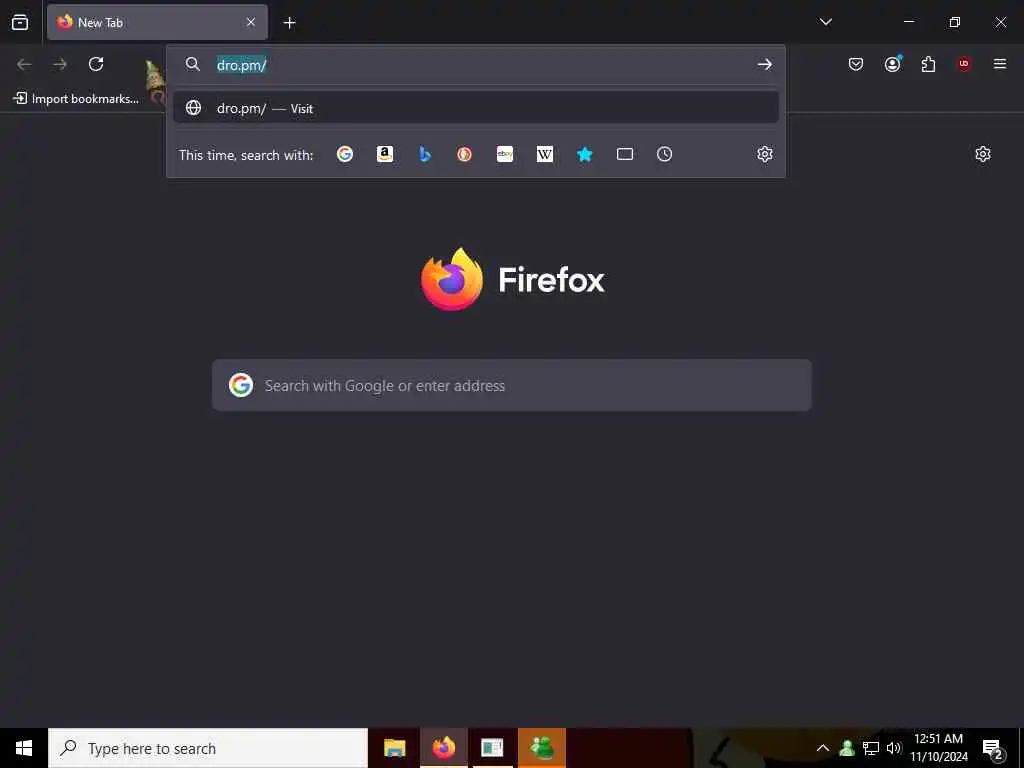Expand the List all tabs dropdown

click(825, 22)
